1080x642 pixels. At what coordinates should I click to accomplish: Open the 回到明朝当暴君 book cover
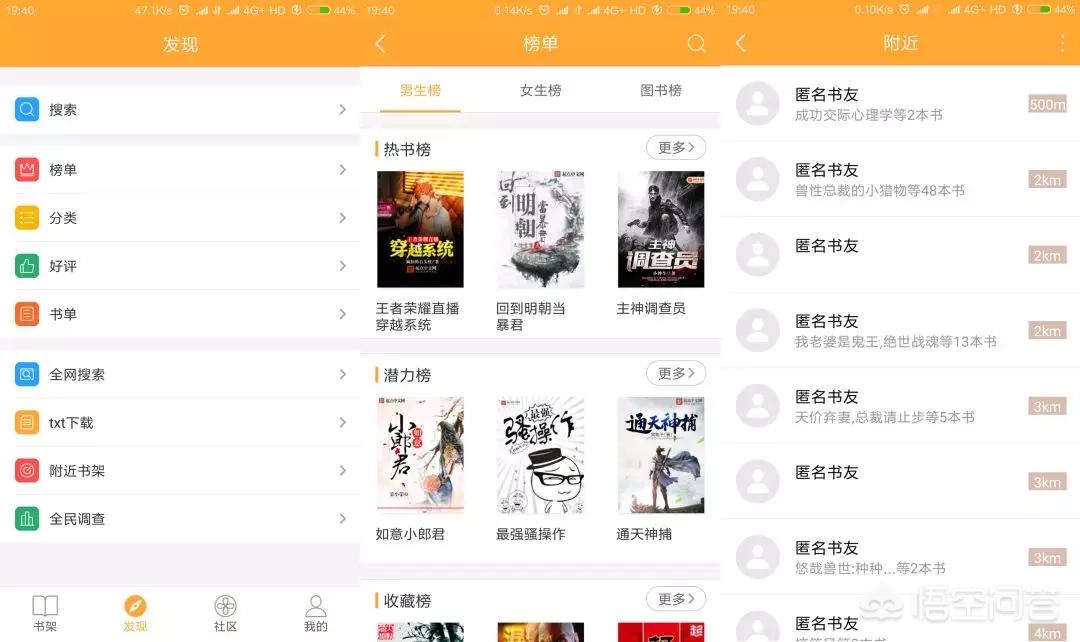point(541,229)
